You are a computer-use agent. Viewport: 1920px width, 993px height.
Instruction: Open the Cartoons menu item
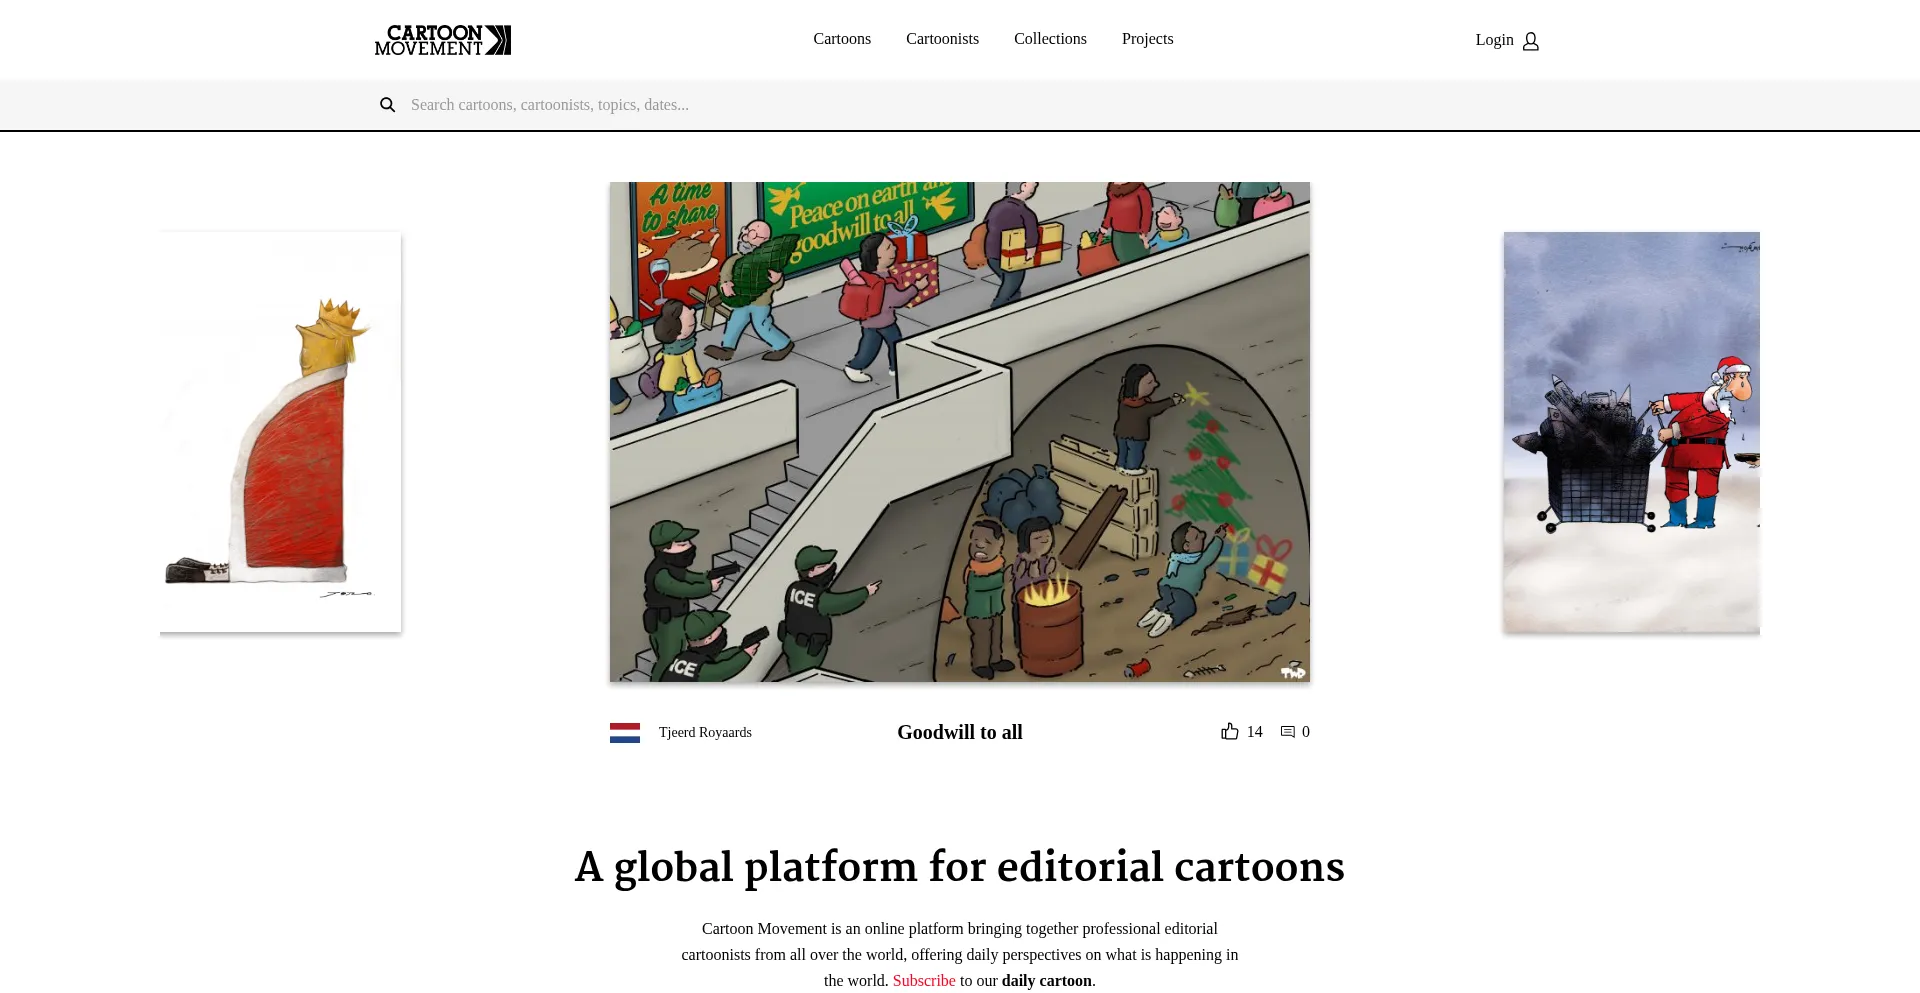841,39
